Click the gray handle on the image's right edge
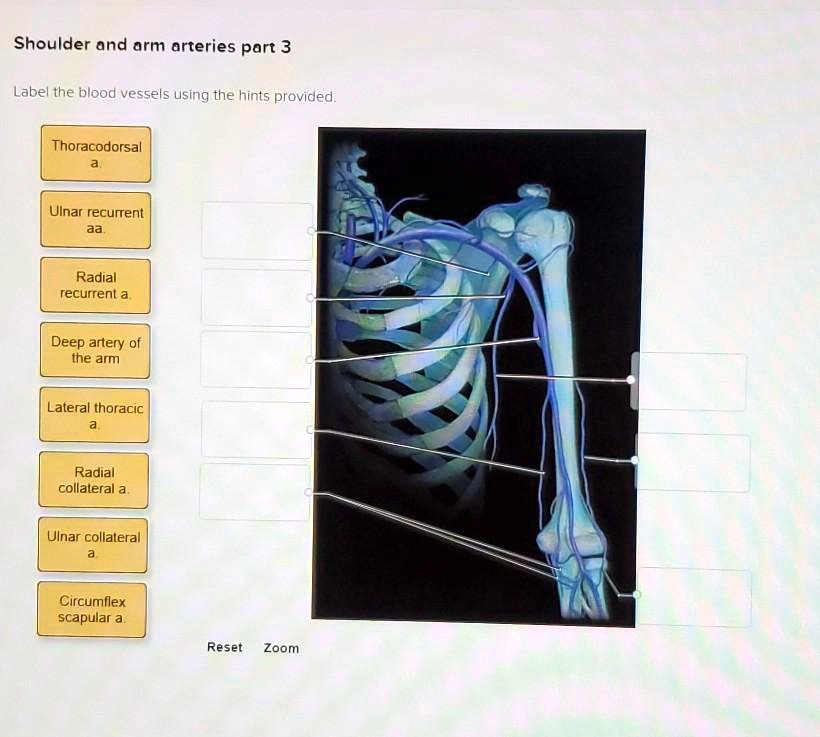Viewport: 820px width, 737px height. [x=634, y=380]
